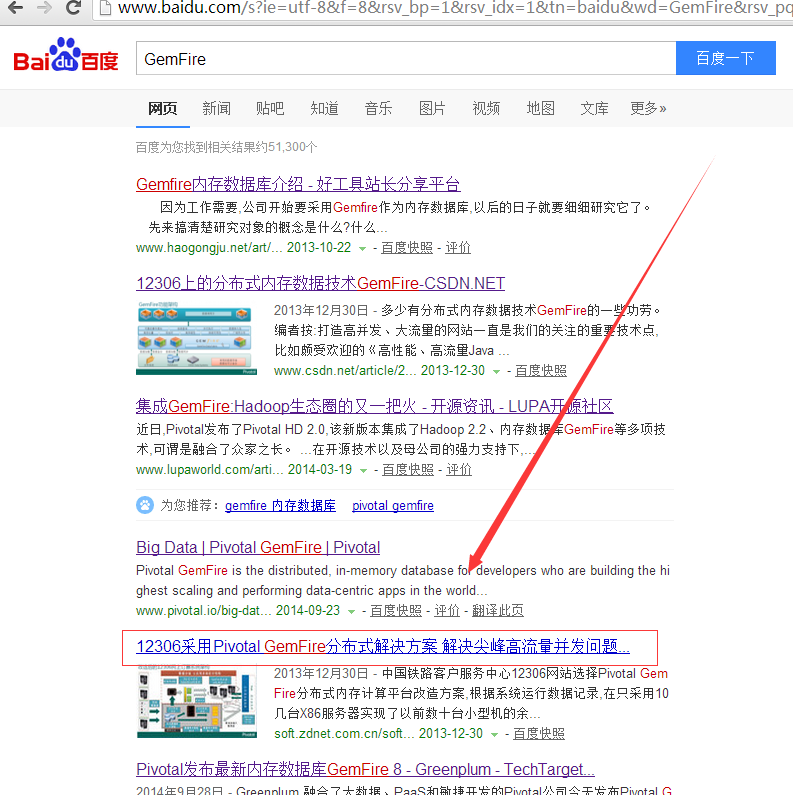Open 集成GemFire:Hadoop生态圈 LUPA link
The height and width of the screenshot is (795, 793).
pos(374,406)
